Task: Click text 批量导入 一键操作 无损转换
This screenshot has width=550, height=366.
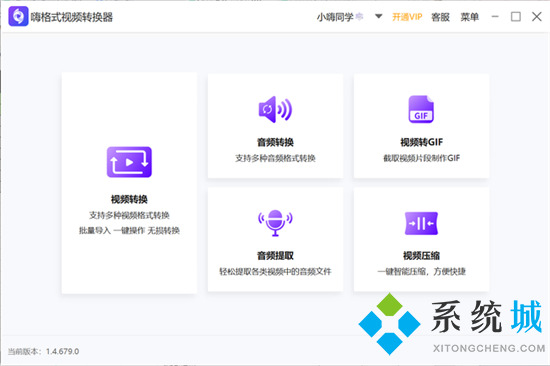Action: [x=129, y=231]
